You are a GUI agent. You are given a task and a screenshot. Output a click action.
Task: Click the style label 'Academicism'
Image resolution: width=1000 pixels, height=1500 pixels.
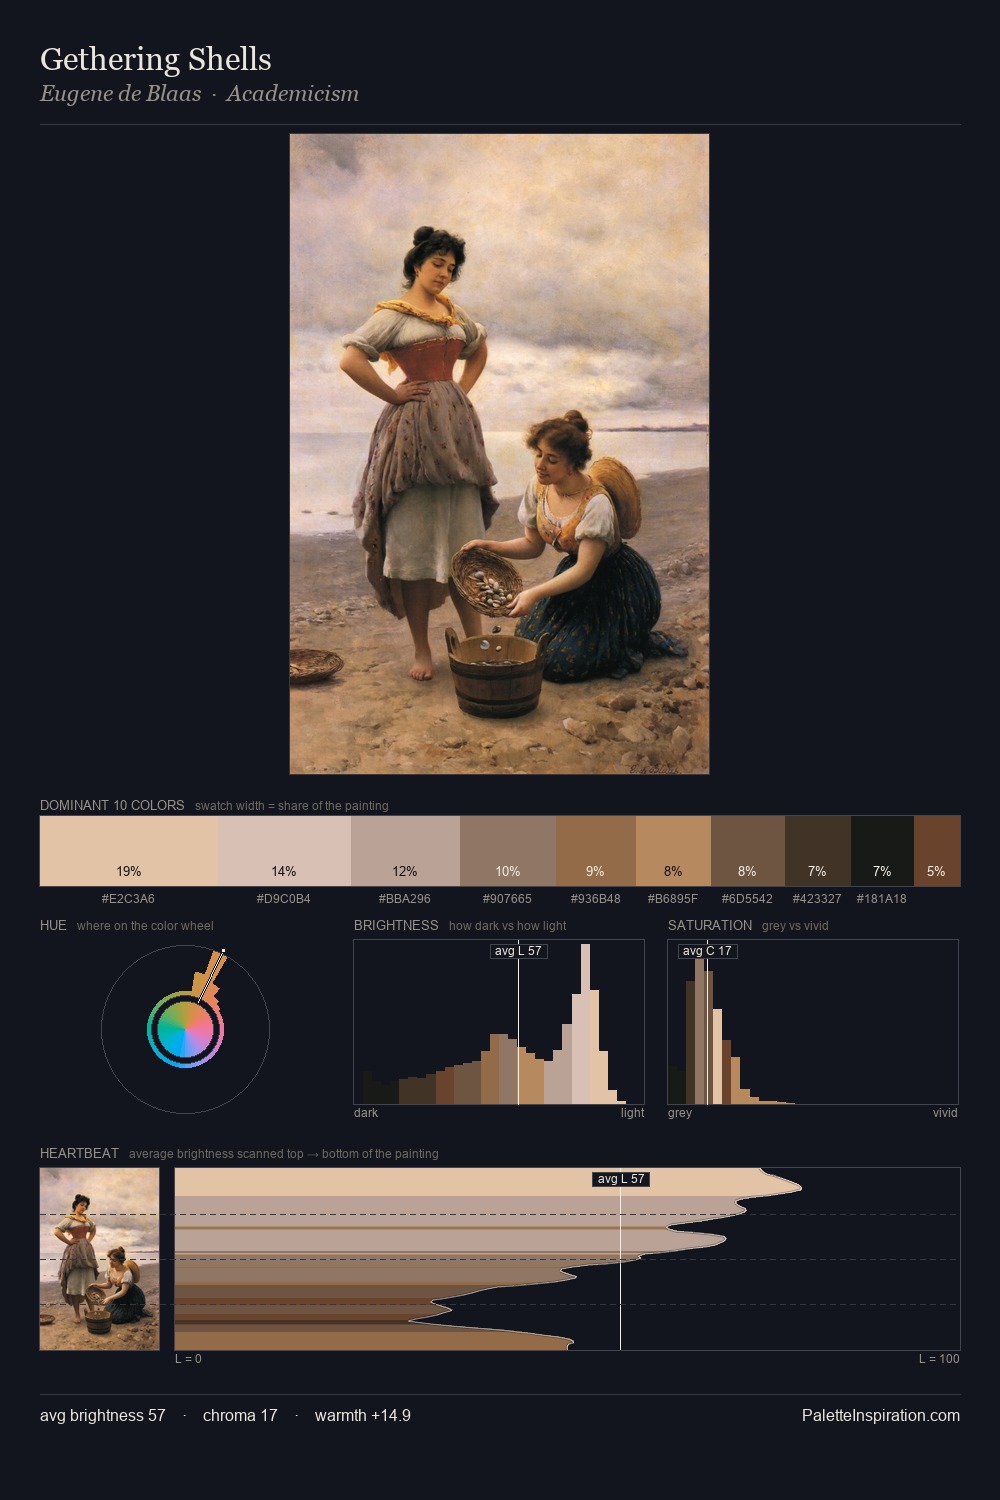pyautogui.click(x=292, y=94)
